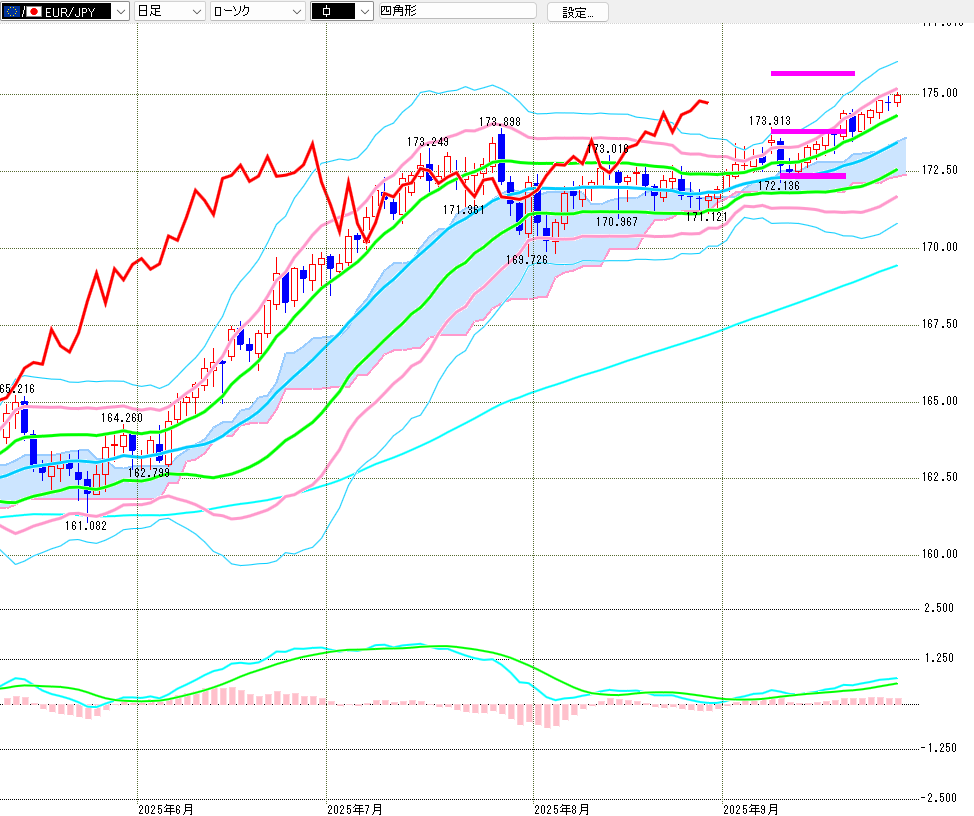Click the 161.082 low price label
The height and width of the screenshot is (816, 974).
coord(86,525)
